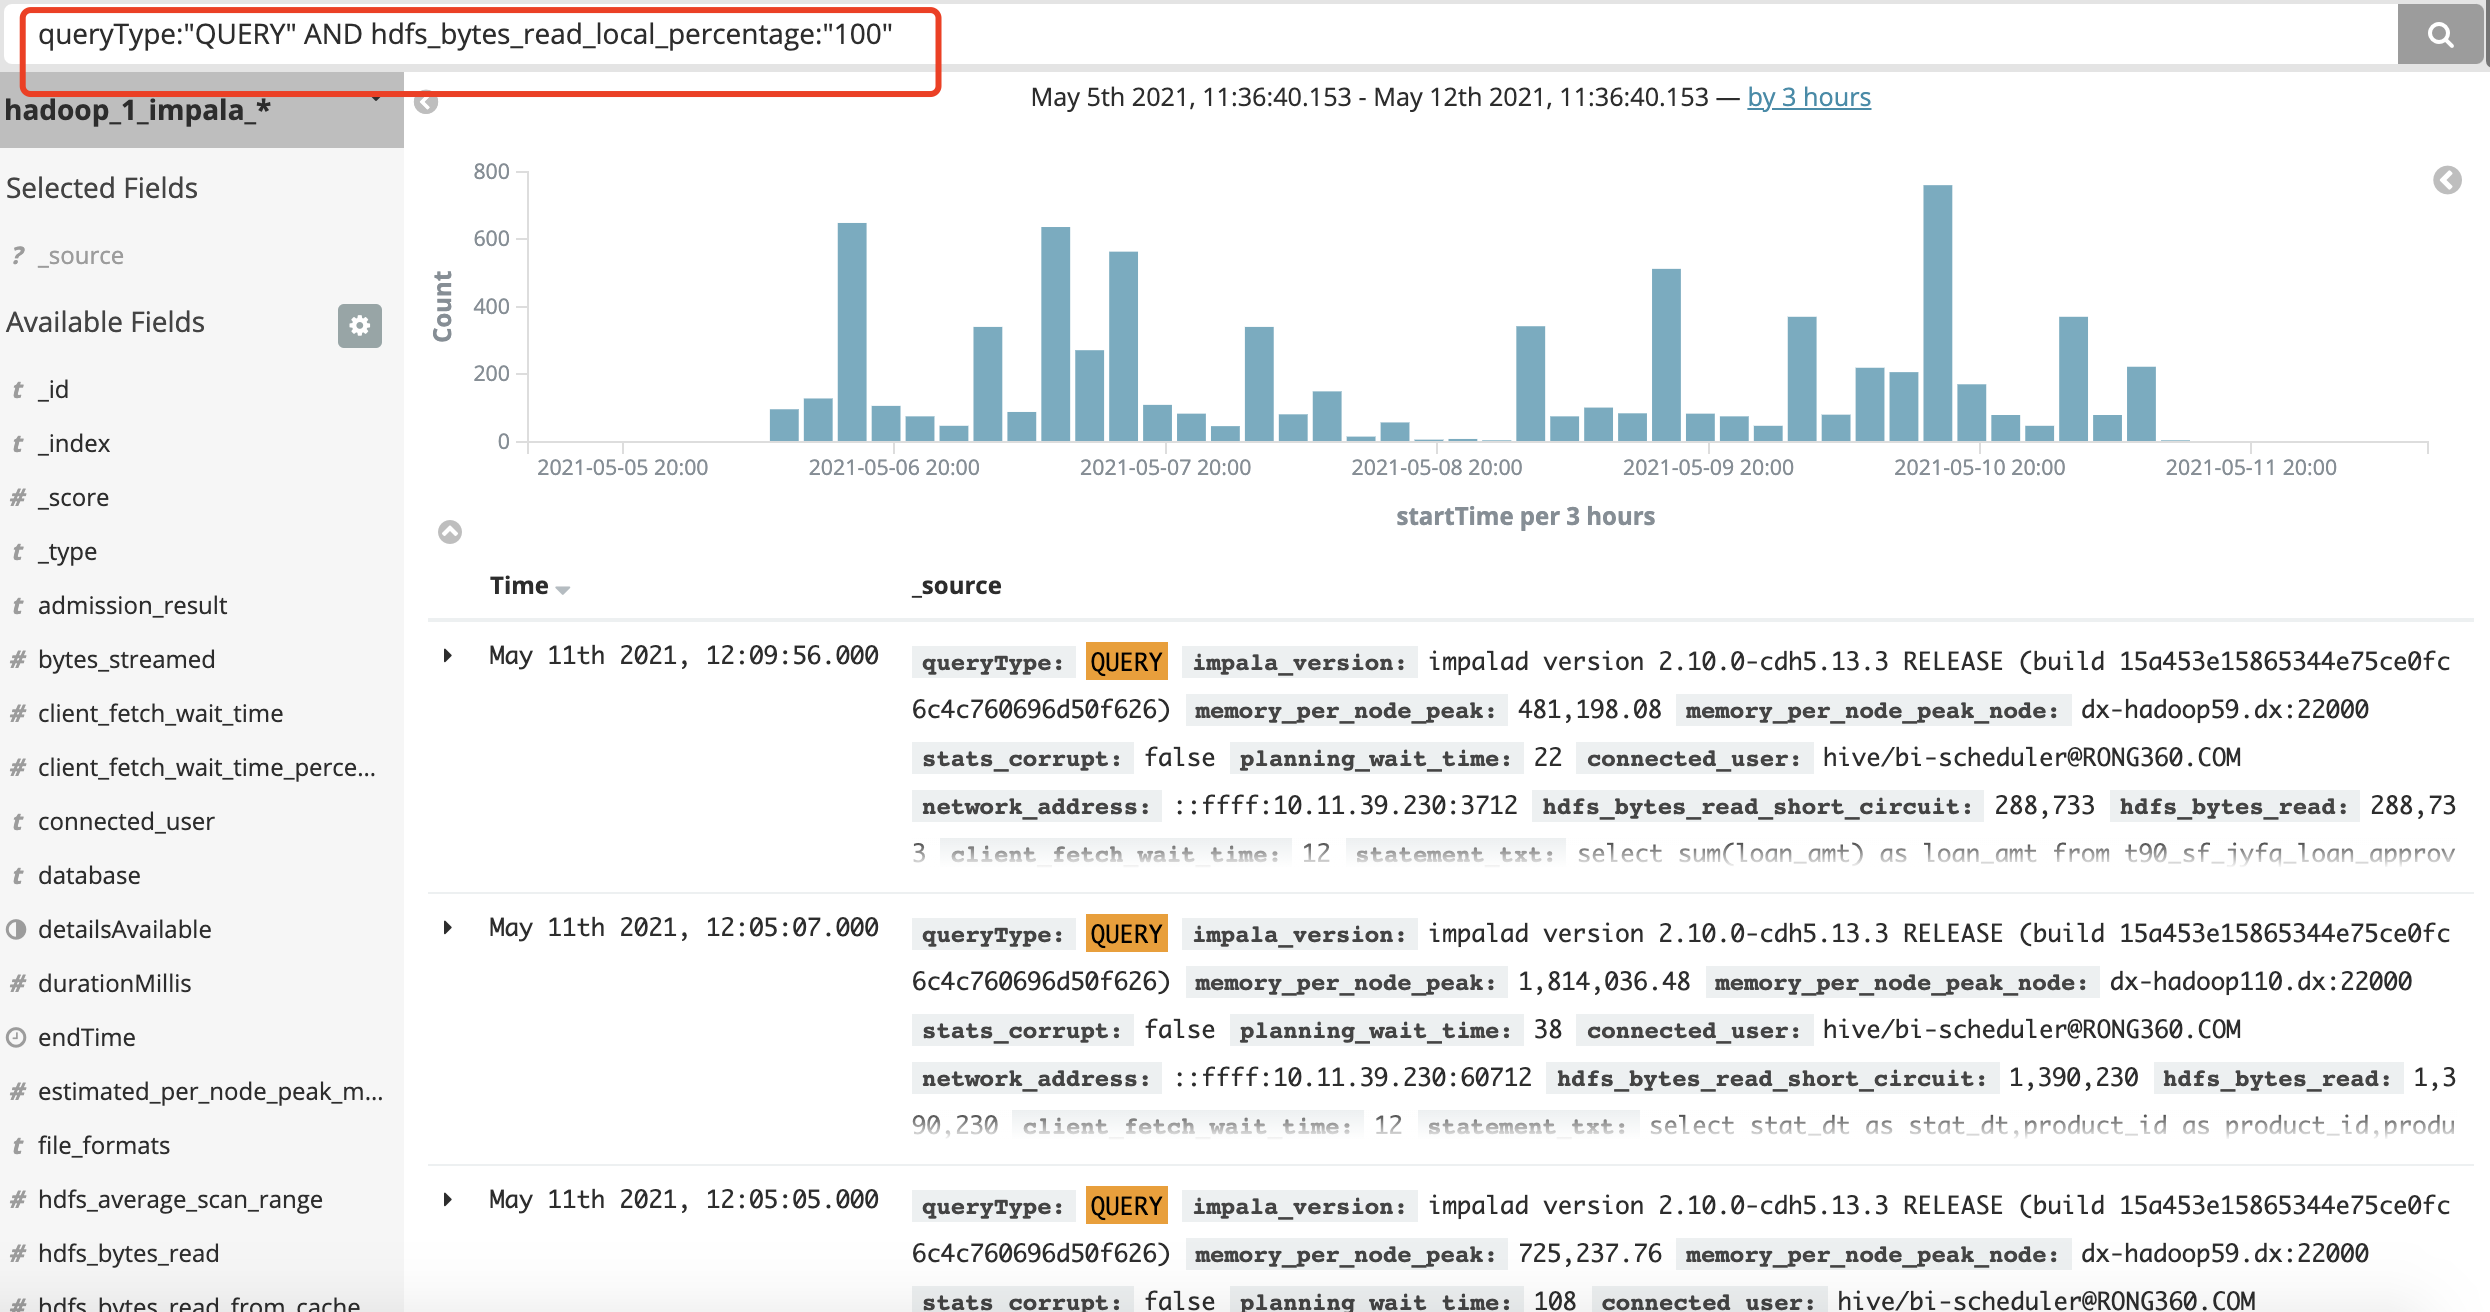Sort by the Time column header
2490x1312 pixels.
pyautogui.click(x=529, y=586)
